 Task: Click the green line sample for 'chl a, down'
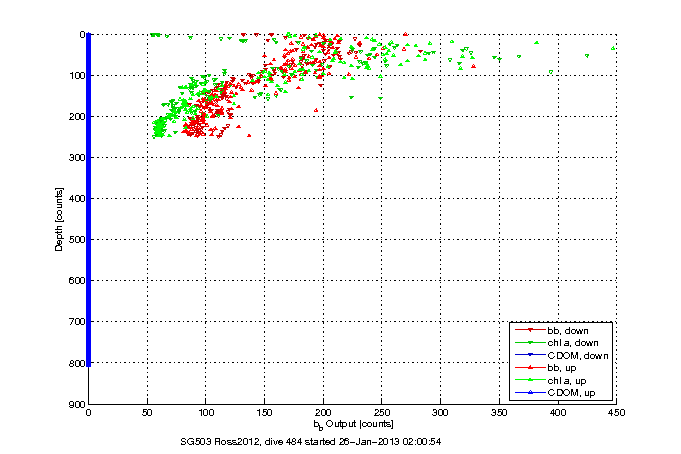tap(530, 343)
